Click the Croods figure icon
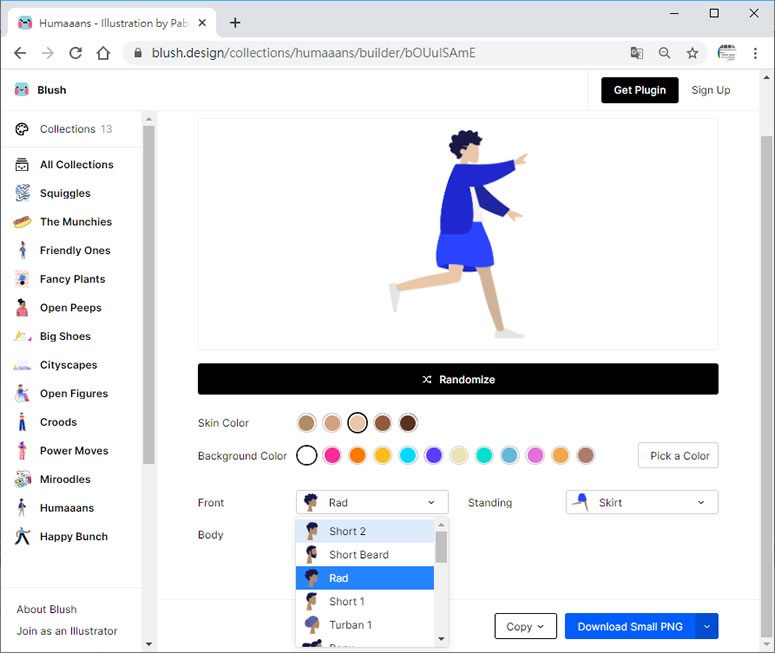775x653 pixels. coord(22,422)
